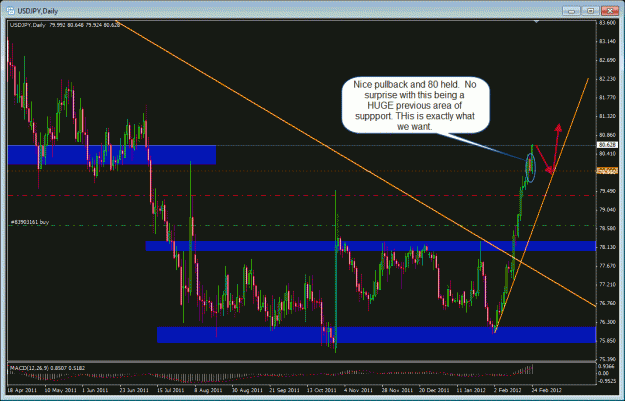Click price level 80.860 on the axis
The width and height of the screenshot is (625, 401).
point(607,135)
